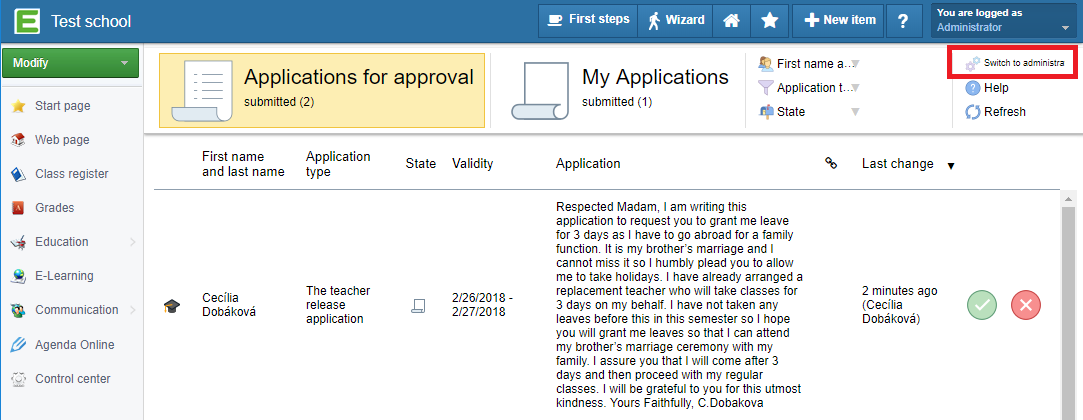Open Class register from sidebar
Viewport: 1083px width, 420px height.
(71, 174)
